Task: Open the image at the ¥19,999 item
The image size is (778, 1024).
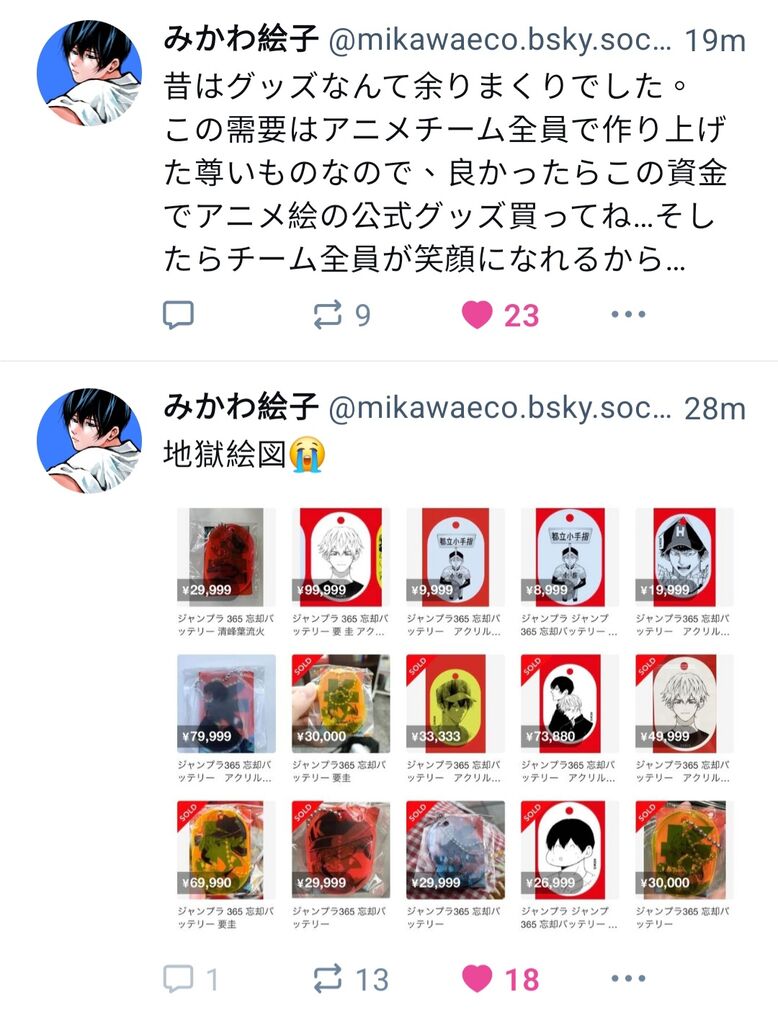Action: (684, 556)
